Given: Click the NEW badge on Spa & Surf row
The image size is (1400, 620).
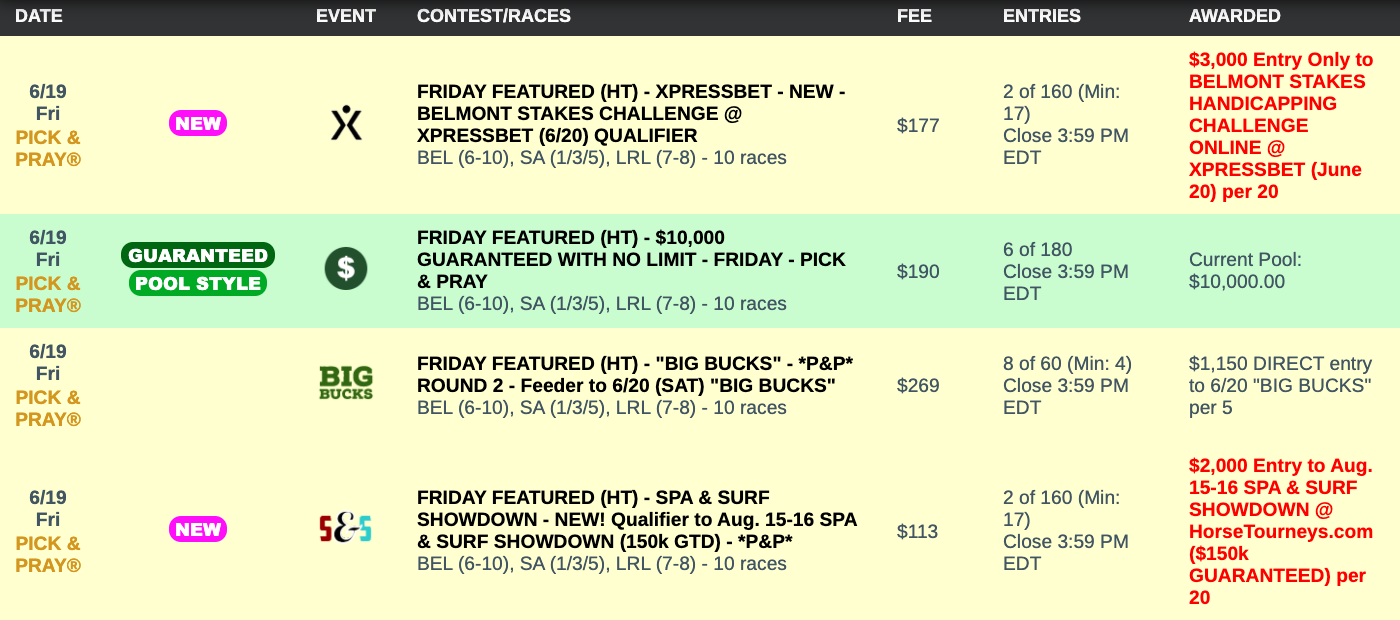Looking at the screenshot, I should click(198, 529).
